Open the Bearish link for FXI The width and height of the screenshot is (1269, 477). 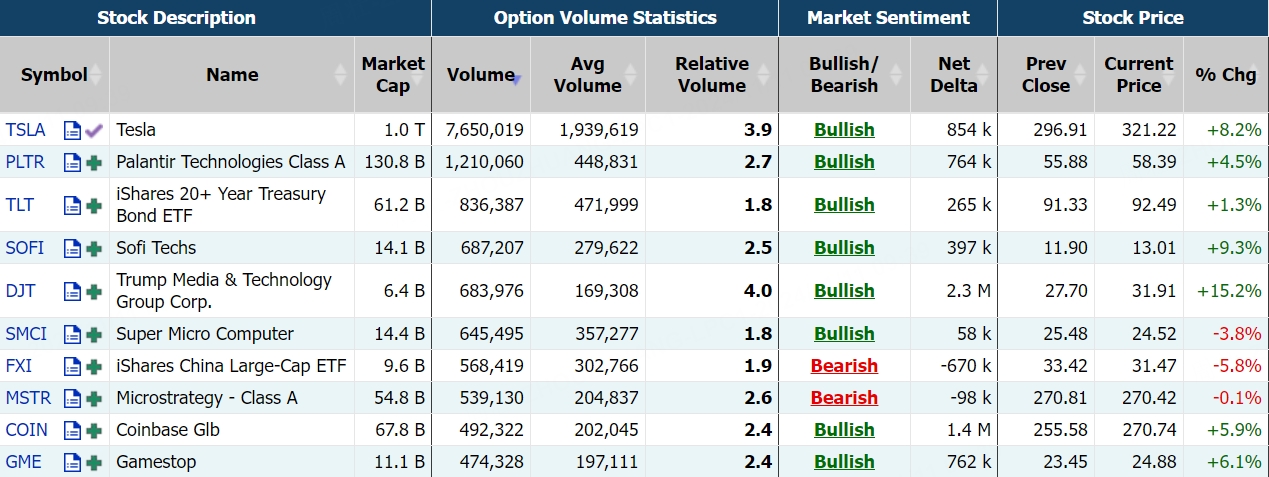pyautogui.click(x=844, y=366)
